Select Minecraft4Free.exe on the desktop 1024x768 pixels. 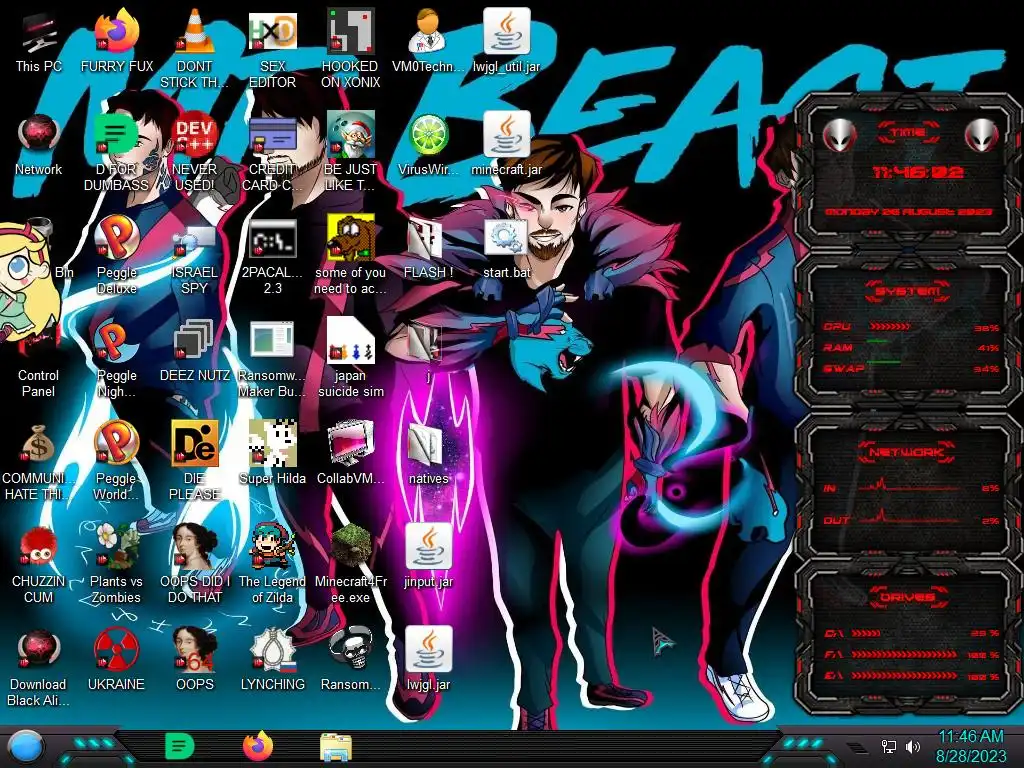click(x=350, y=564)
